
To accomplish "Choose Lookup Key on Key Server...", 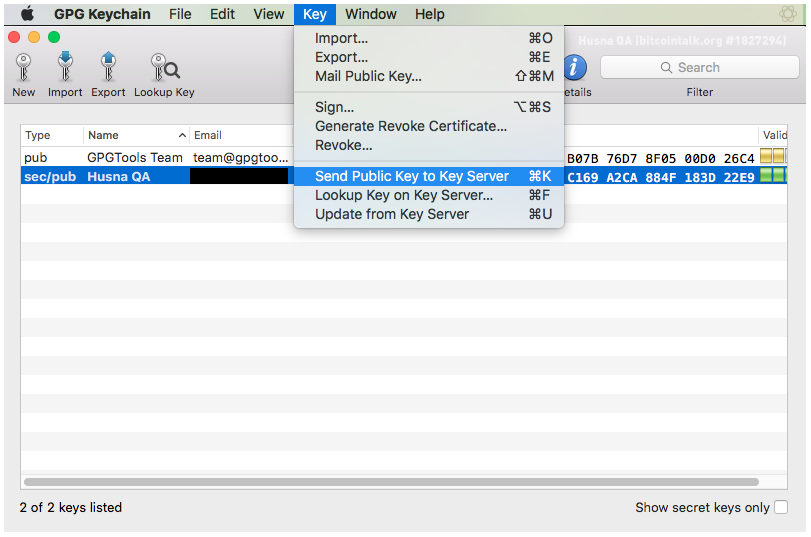I will tap(429, 196).
